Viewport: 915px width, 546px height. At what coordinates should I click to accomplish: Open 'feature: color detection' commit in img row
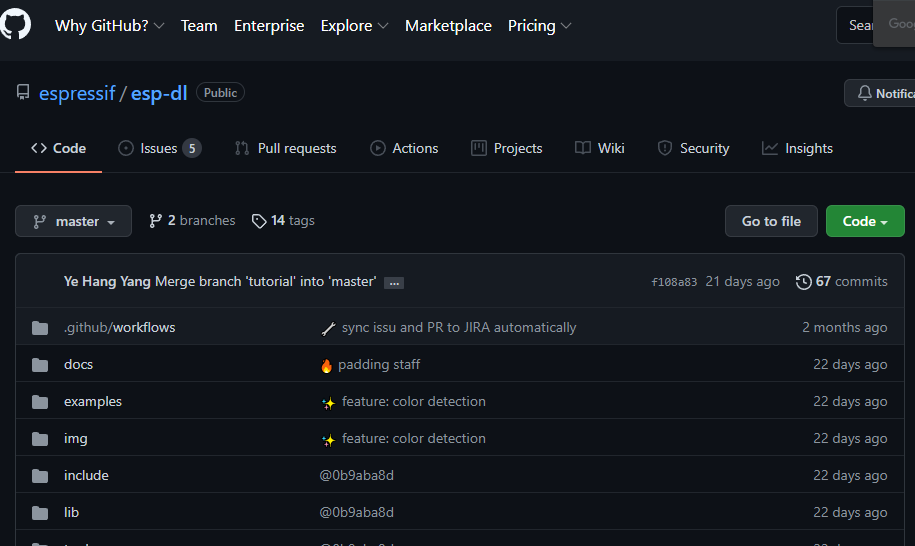[x=414, y=439]
